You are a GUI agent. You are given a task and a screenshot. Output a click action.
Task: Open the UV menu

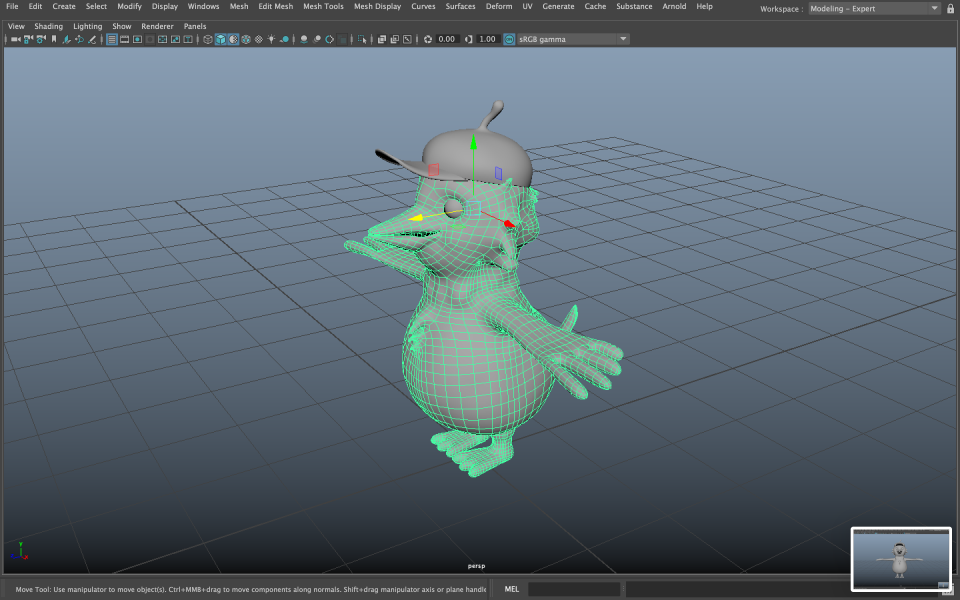click(x=527, y=6)
